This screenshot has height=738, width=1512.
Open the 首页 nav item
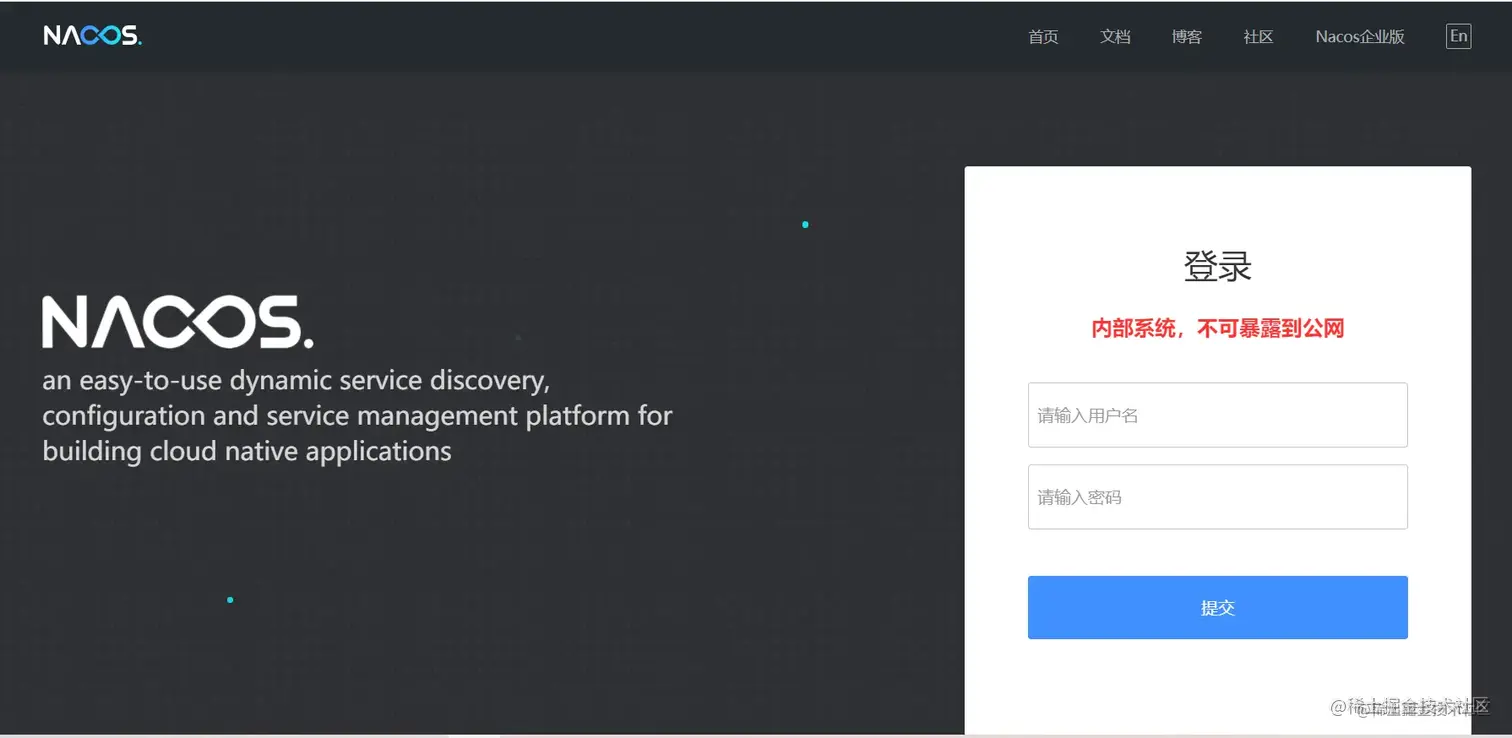(x=1043, y=37)
